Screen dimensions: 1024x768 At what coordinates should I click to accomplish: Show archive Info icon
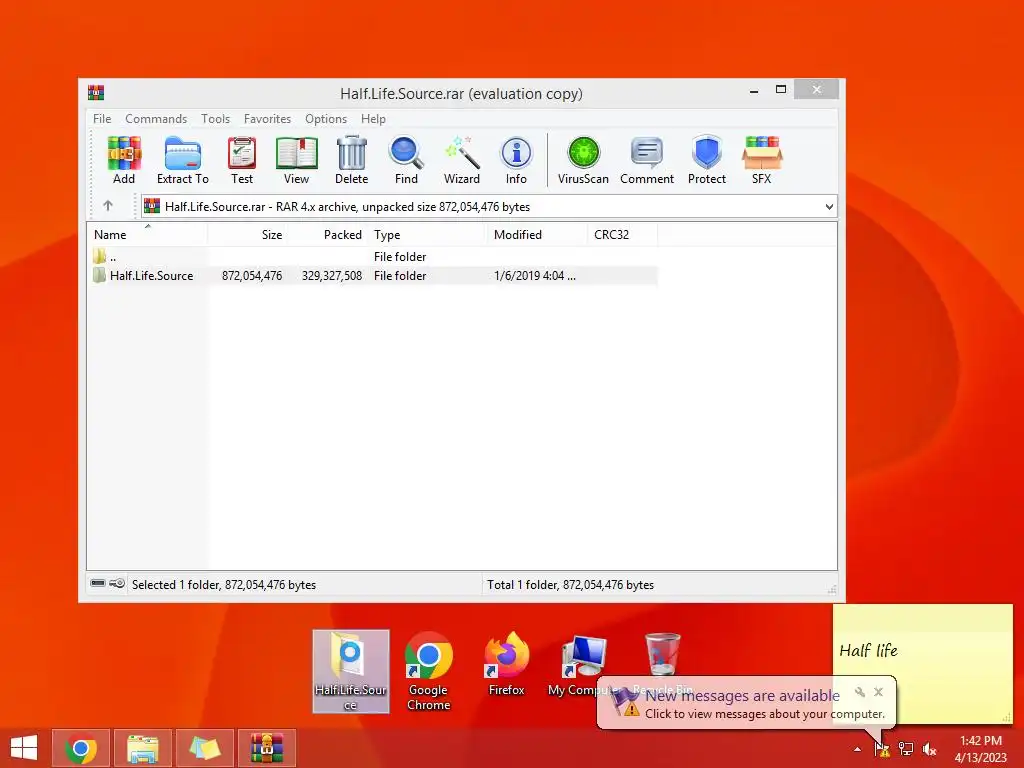pyautogui.click(x=516, y=161)
